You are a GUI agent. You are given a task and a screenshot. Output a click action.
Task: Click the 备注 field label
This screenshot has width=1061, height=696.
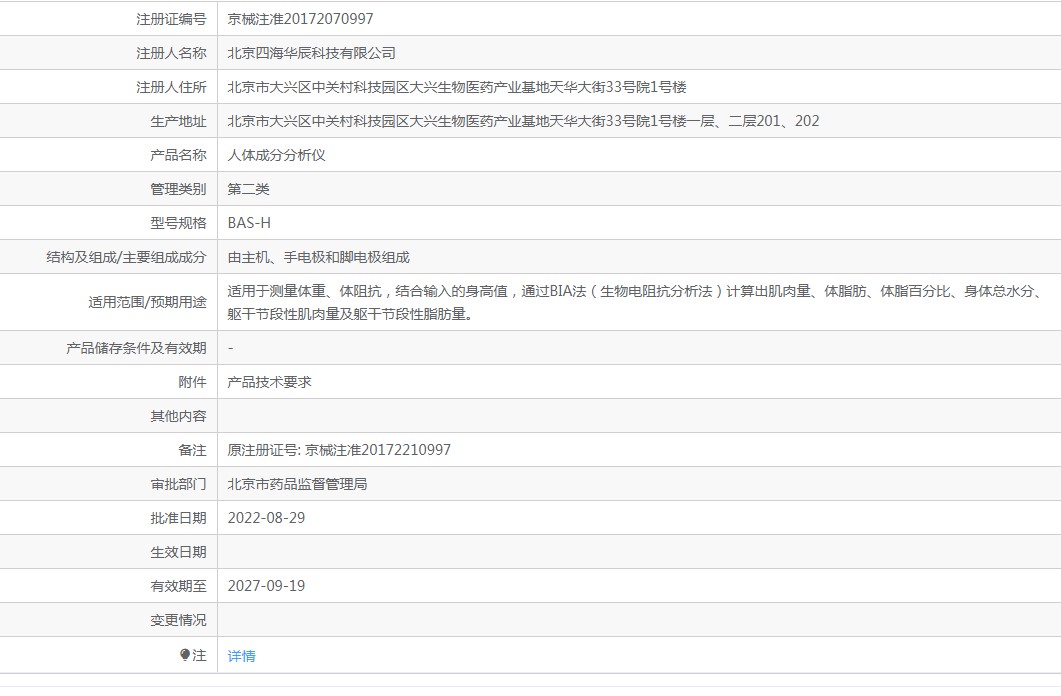pos(192,450)
